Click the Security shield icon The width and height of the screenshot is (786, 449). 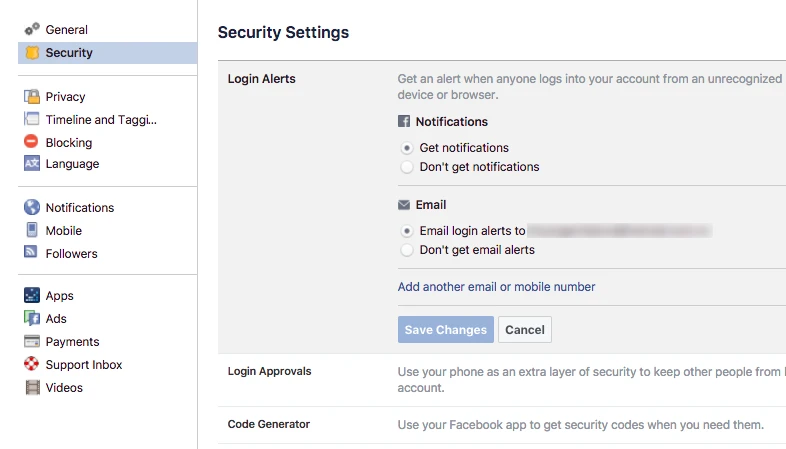(x=32, y=53)
